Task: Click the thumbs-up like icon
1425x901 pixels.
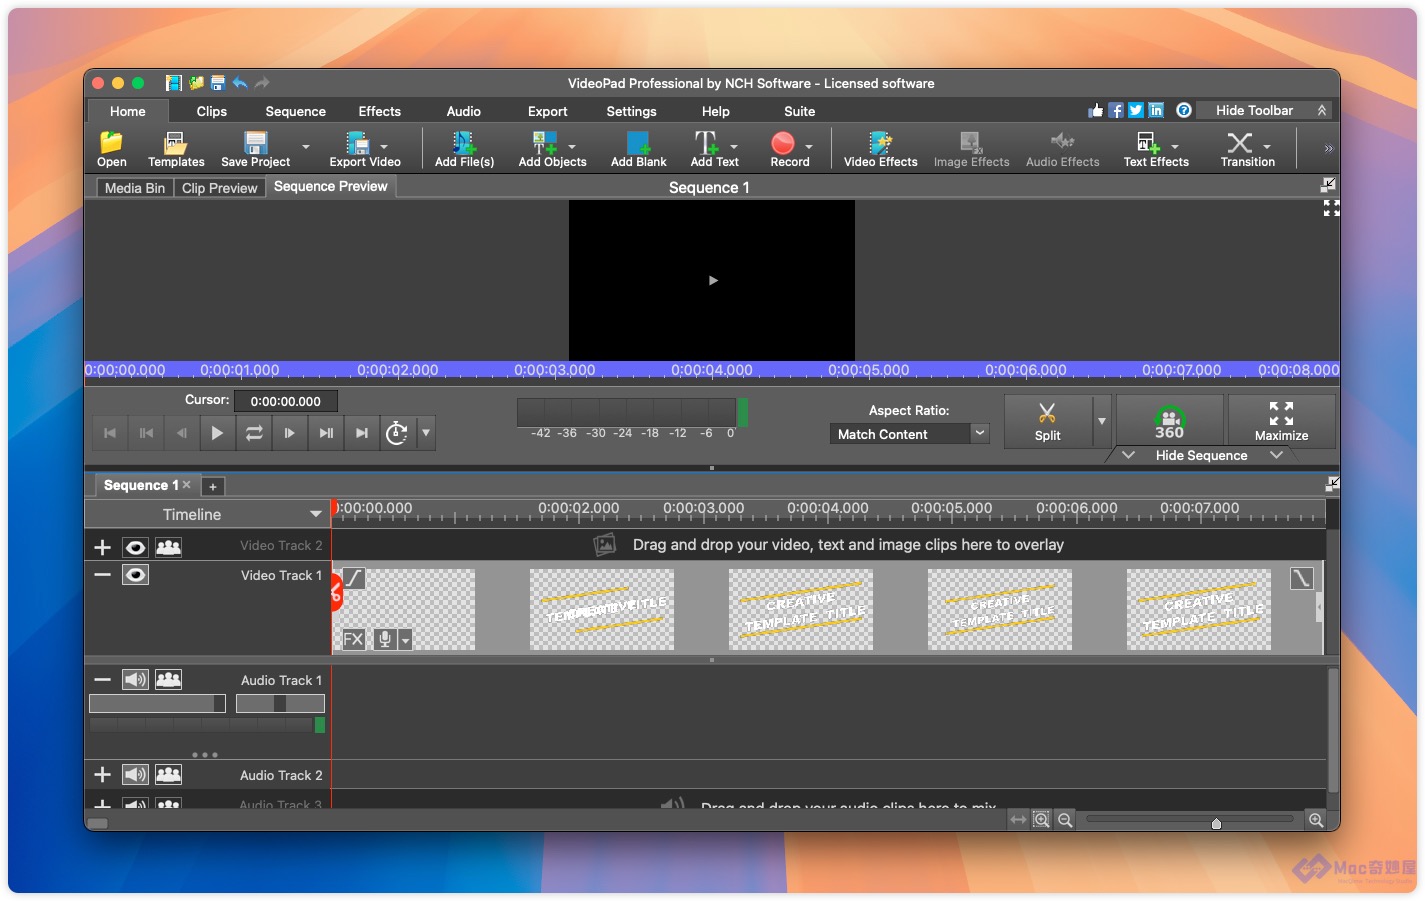Action: pyautogui.click(x=1096, y=110)
